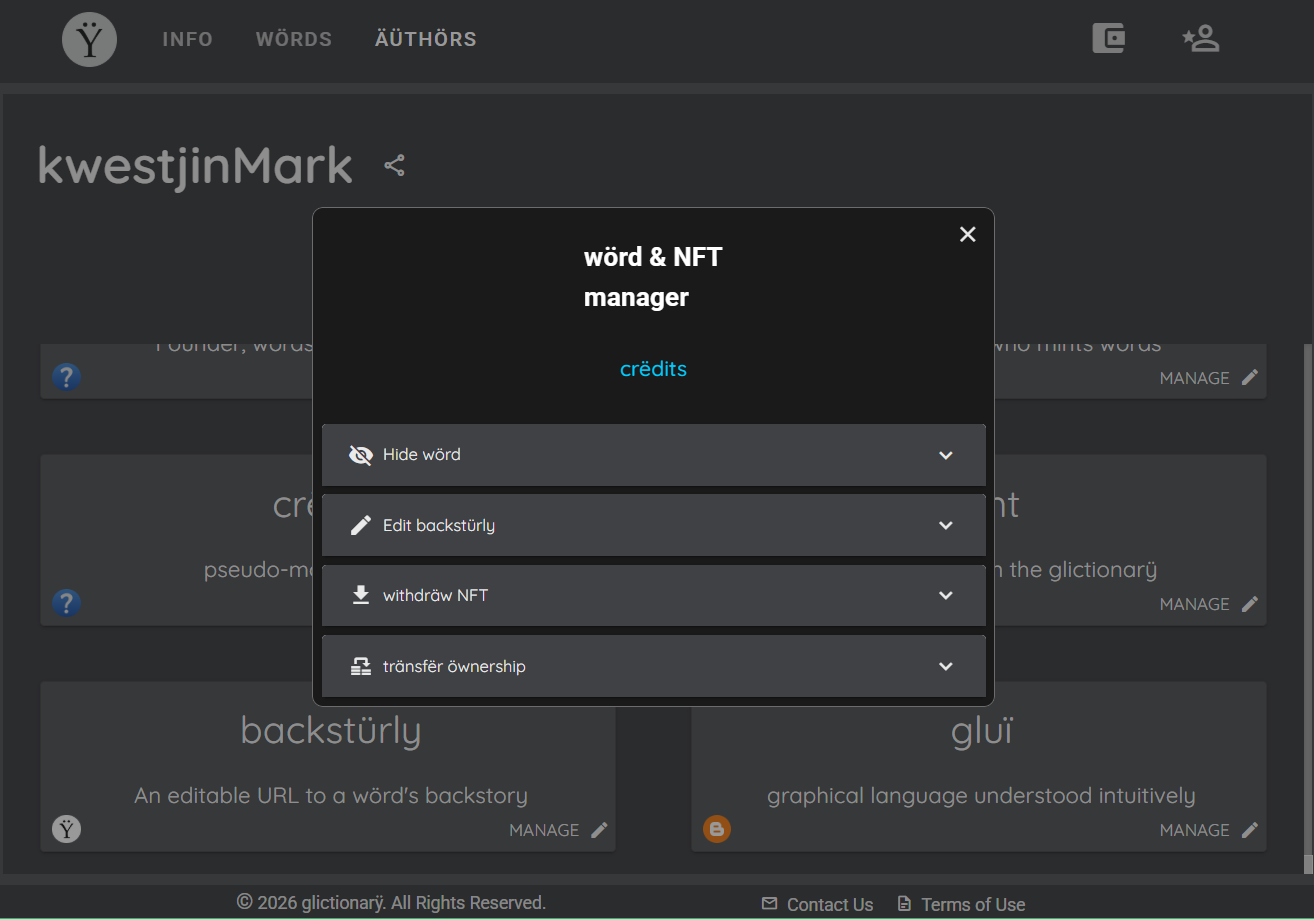Expand the Edit backstürly section
1314x919 pixels.
654,525
